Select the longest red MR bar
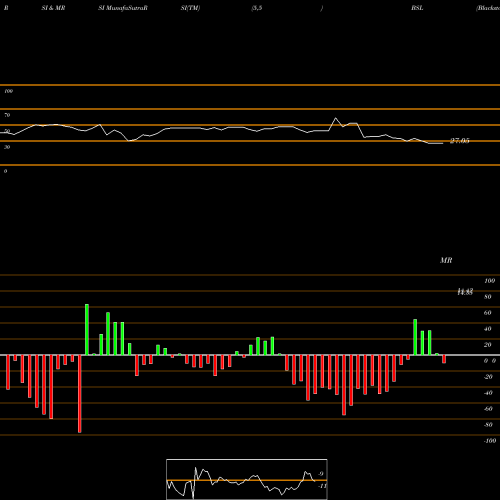Screen dimensions: 500x500 [x=80, y=394]
